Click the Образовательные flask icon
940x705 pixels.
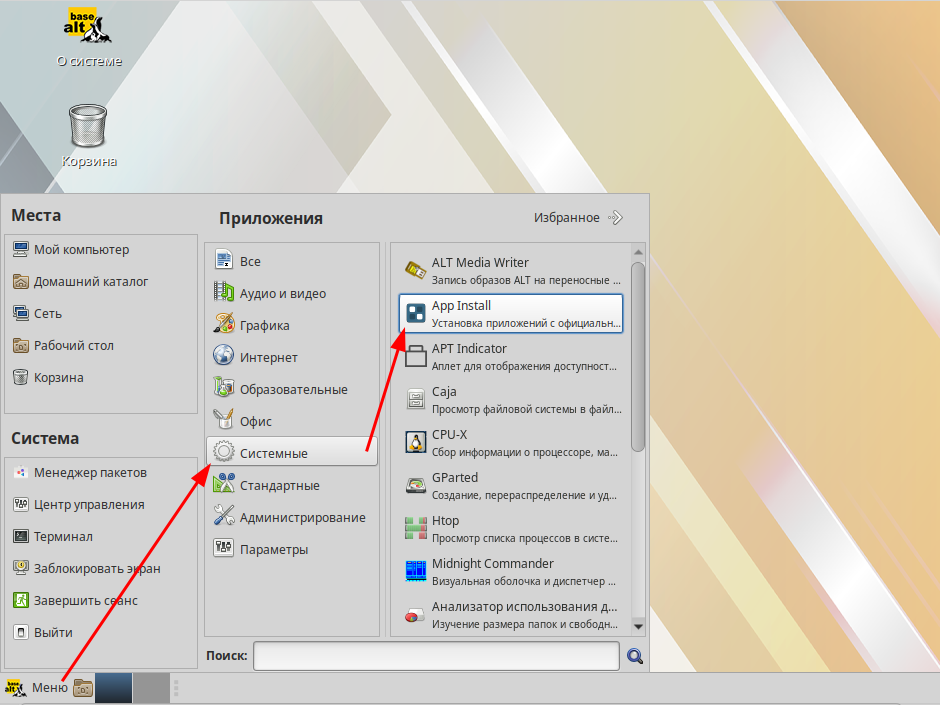224,388
